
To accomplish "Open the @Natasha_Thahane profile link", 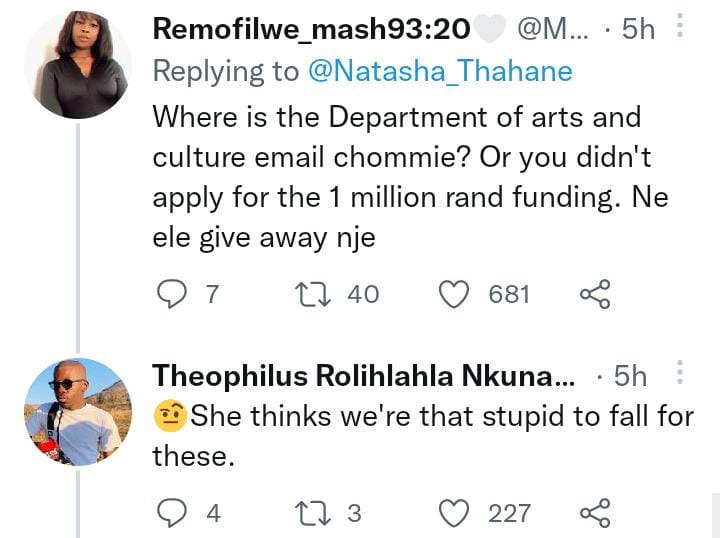I will point(440,71).
